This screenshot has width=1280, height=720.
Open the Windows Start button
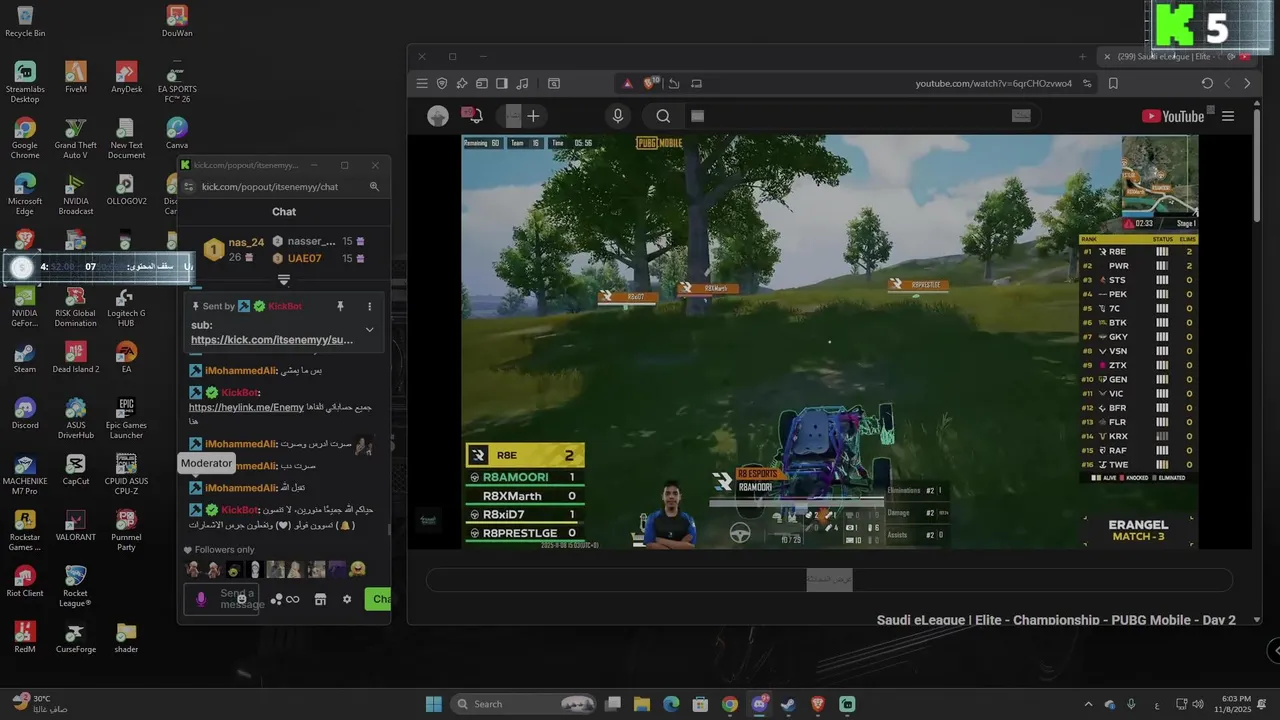(434, 704)
